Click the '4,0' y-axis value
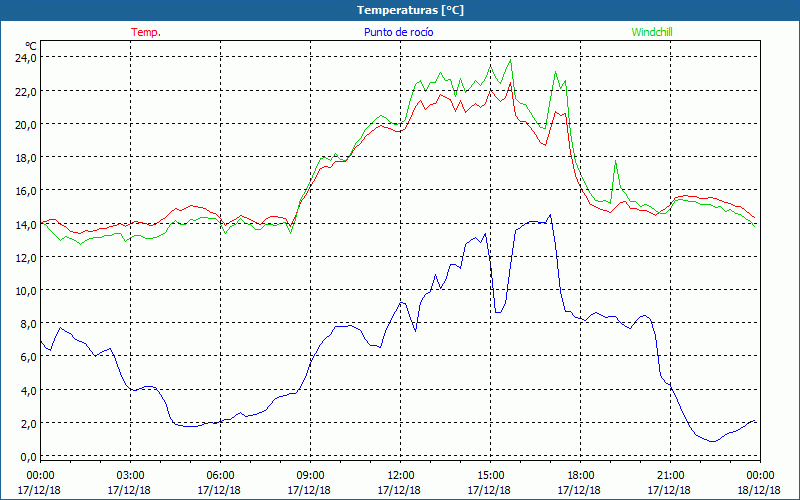Screen dimensions: 800x500 [x=28, y=390]
